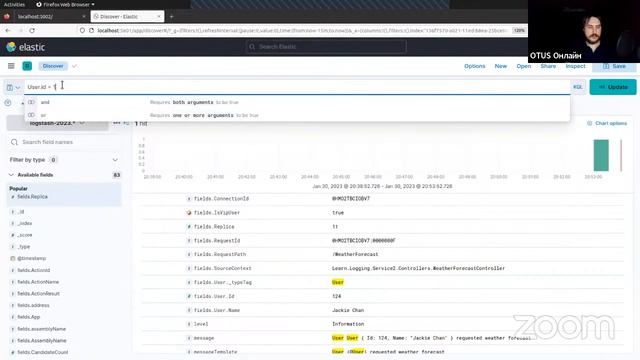Select the _type field in sidebar
640x360 pixels.
[24, 247]
